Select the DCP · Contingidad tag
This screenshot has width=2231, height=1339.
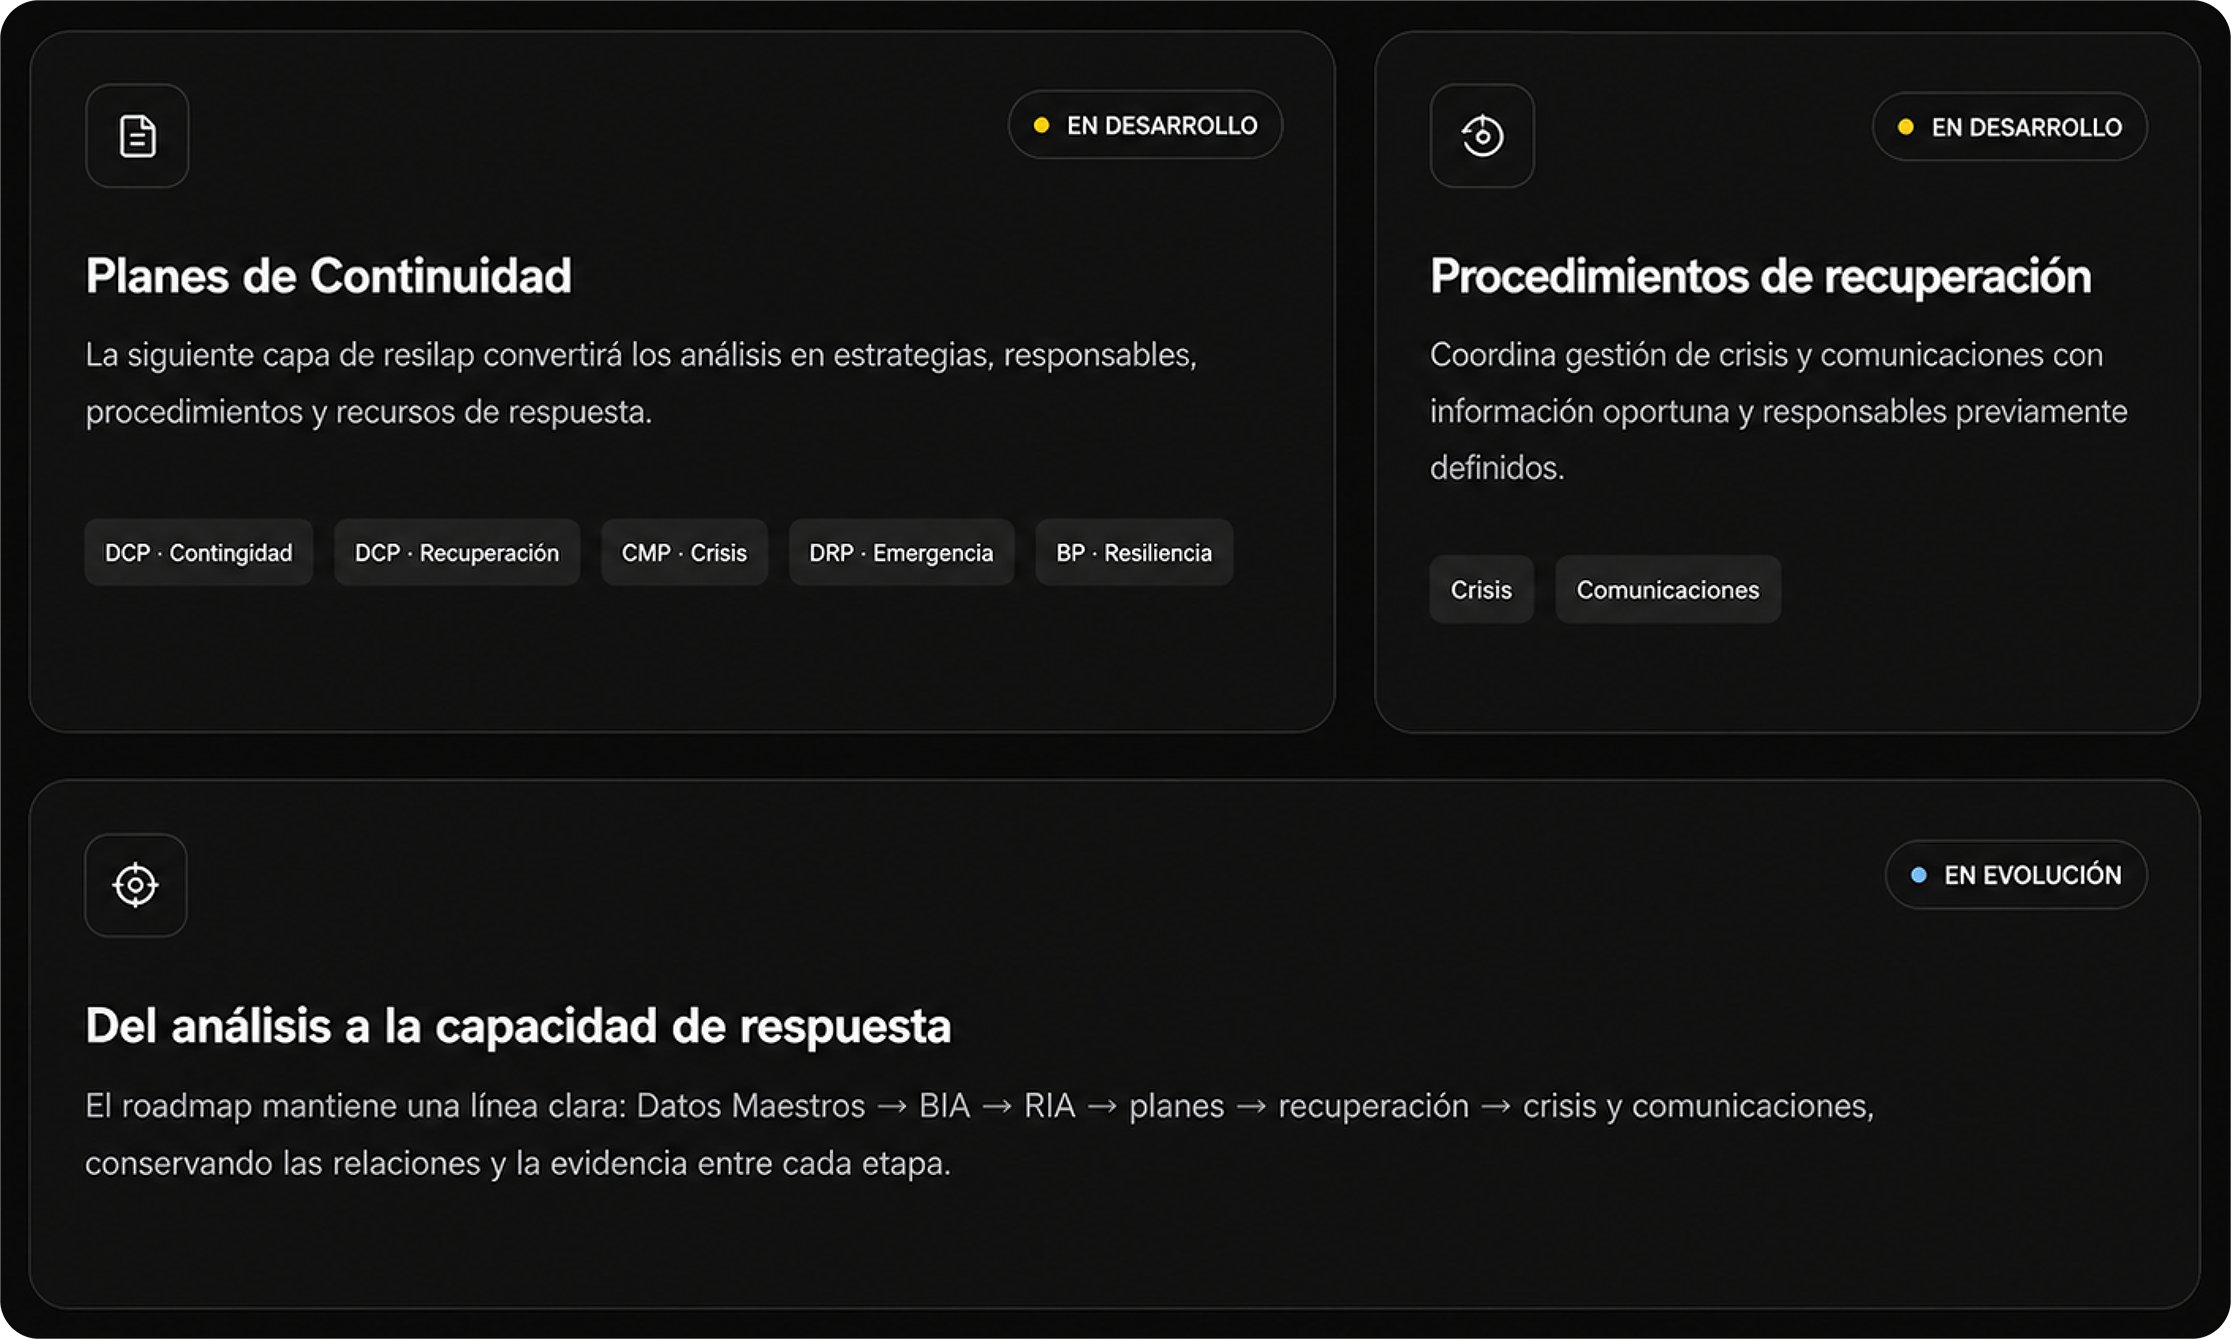click(199, 552)
